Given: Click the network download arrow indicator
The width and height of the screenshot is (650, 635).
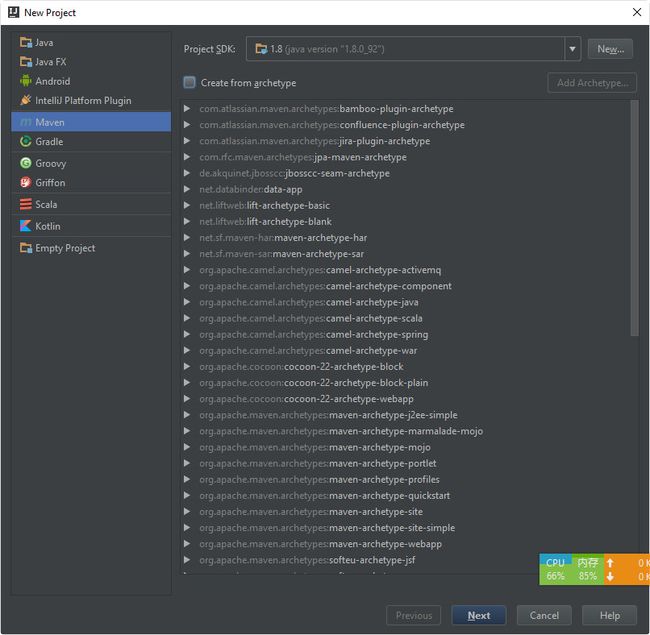Looking at the screenshot, I should (610, 576).
